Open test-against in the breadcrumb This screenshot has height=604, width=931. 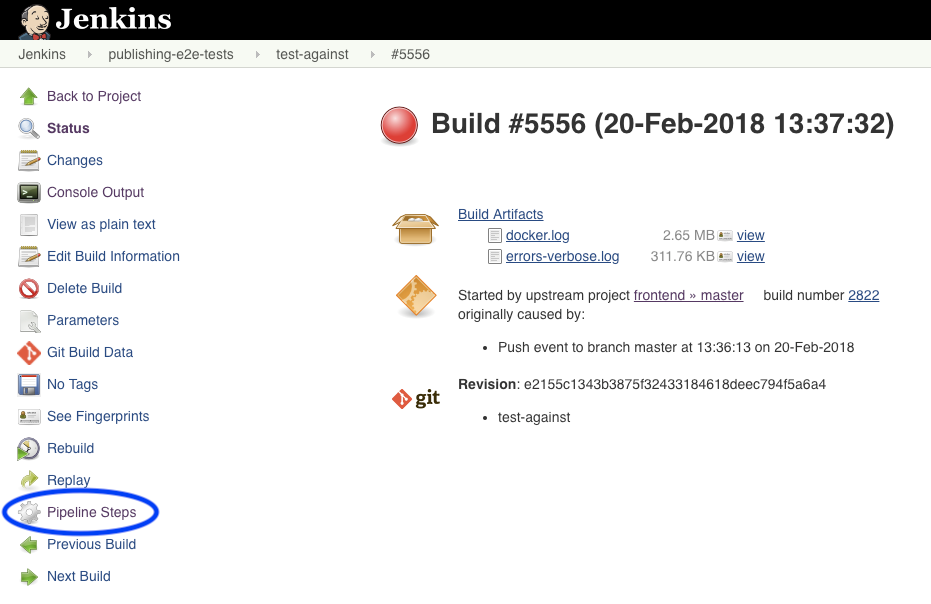[x=312, y=55]
